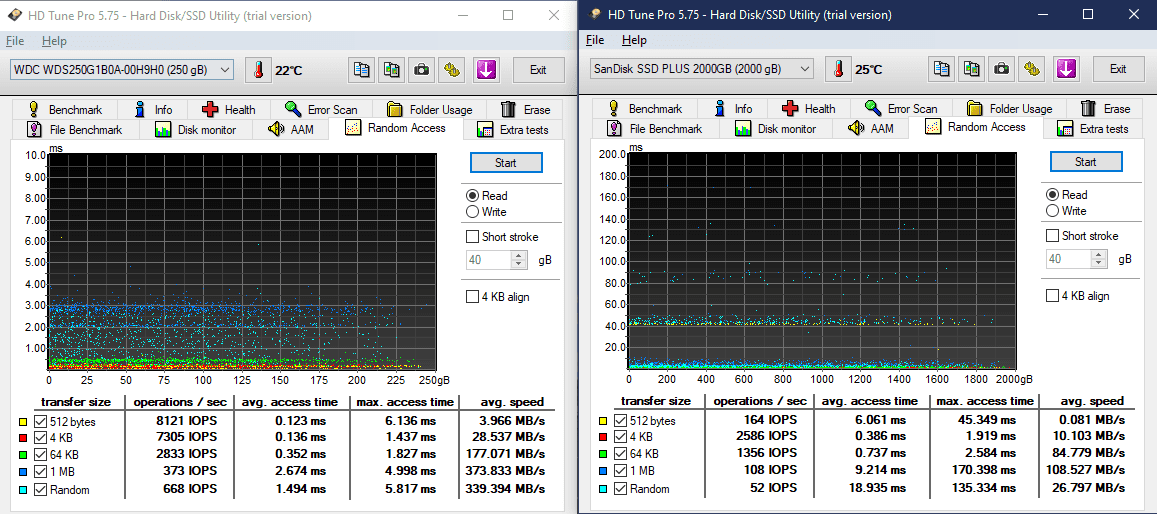Open Extra tests tab in SanDisk window
Viewport: 1157px width, 514px height.
(x=1093, y=129)
